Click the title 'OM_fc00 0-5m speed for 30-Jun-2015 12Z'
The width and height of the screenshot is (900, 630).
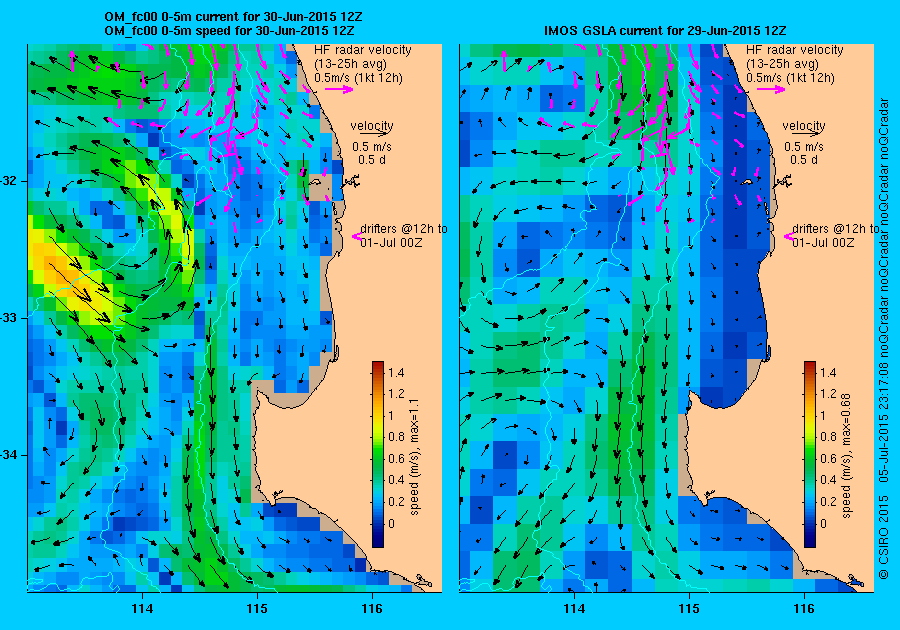pyautogui.click(x=229, y=30)
